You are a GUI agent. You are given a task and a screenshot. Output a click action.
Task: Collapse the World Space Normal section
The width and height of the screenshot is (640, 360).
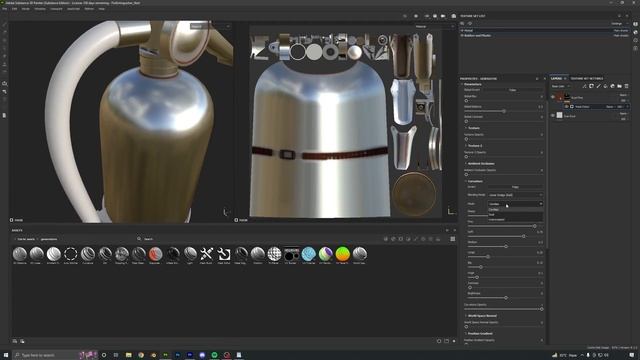pyautogui.click(x=481, y=316)
